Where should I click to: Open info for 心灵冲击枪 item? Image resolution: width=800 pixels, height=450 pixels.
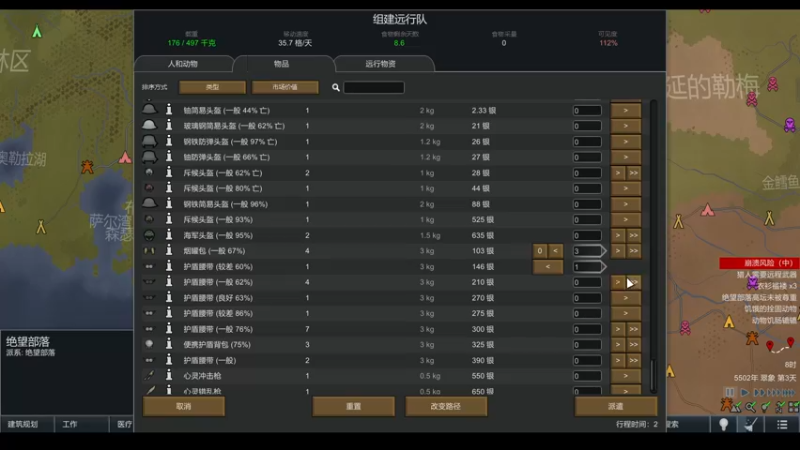coord(169,376)
